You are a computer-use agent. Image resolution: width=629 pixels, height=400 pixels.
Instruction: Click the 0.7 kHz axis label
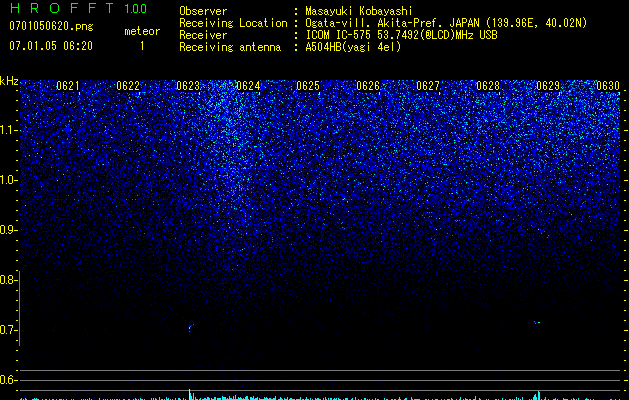click(x=8, y=330)
